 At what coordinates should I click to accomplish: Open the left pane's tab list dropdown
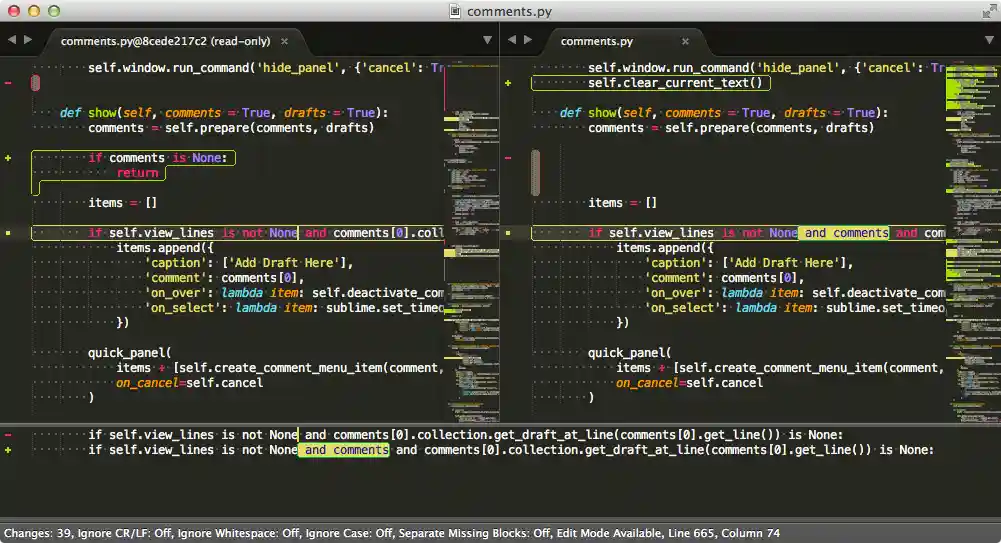click(487, 40)
